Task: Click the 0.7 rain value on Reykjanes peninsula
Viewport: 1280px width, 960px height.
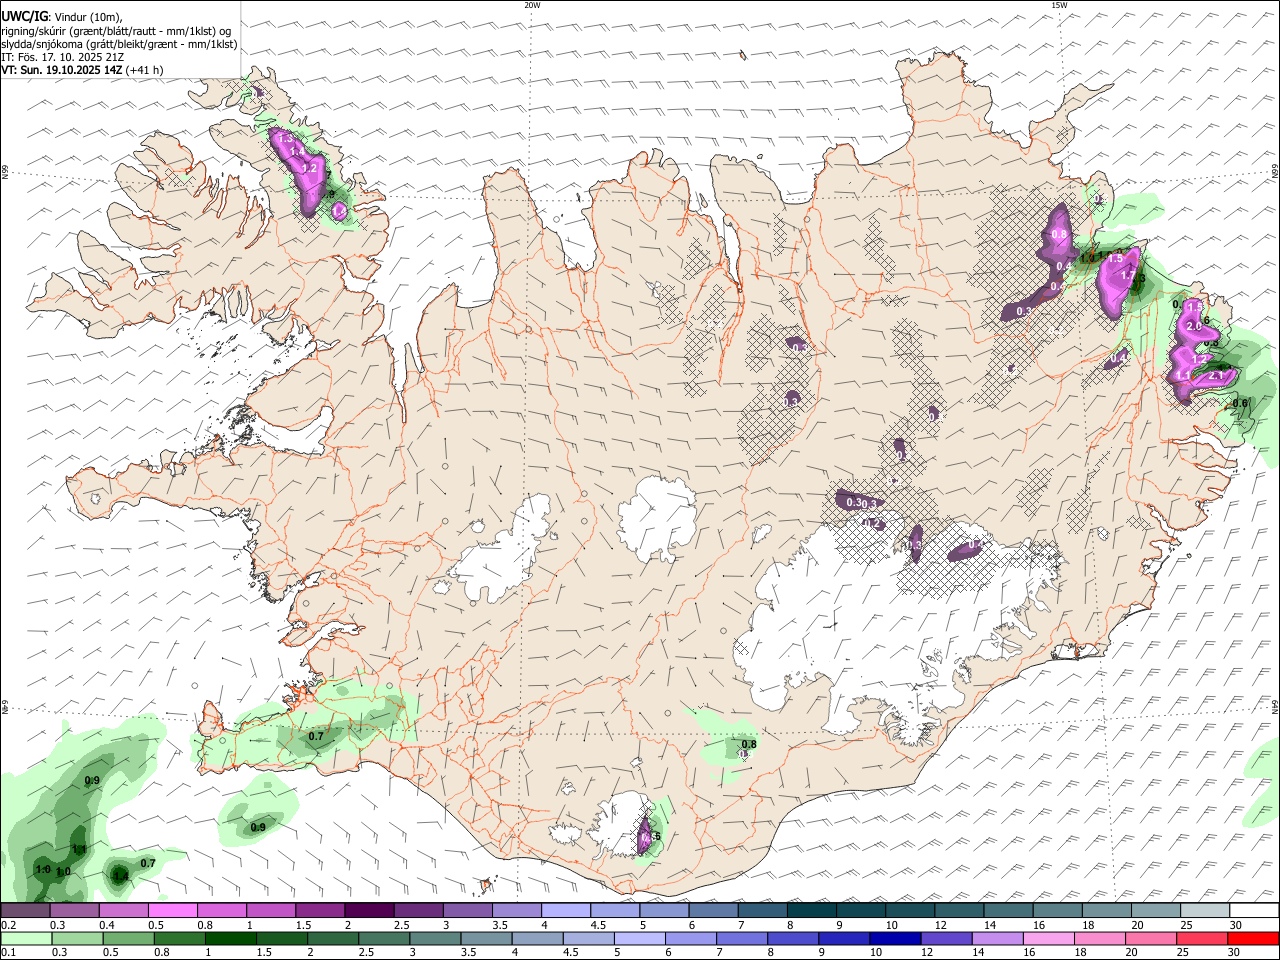Action: pyautogui.click(x=316, y=737)
